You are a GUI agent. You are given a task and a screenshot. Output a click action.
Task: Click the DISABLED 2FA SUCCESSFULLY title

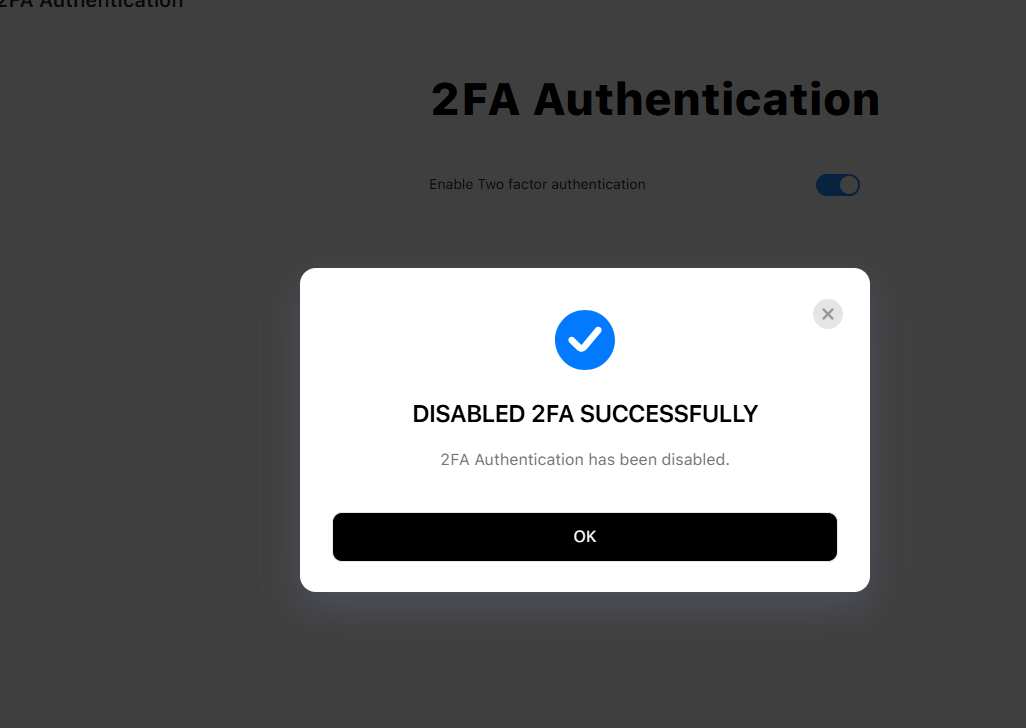tap(585, 414)
